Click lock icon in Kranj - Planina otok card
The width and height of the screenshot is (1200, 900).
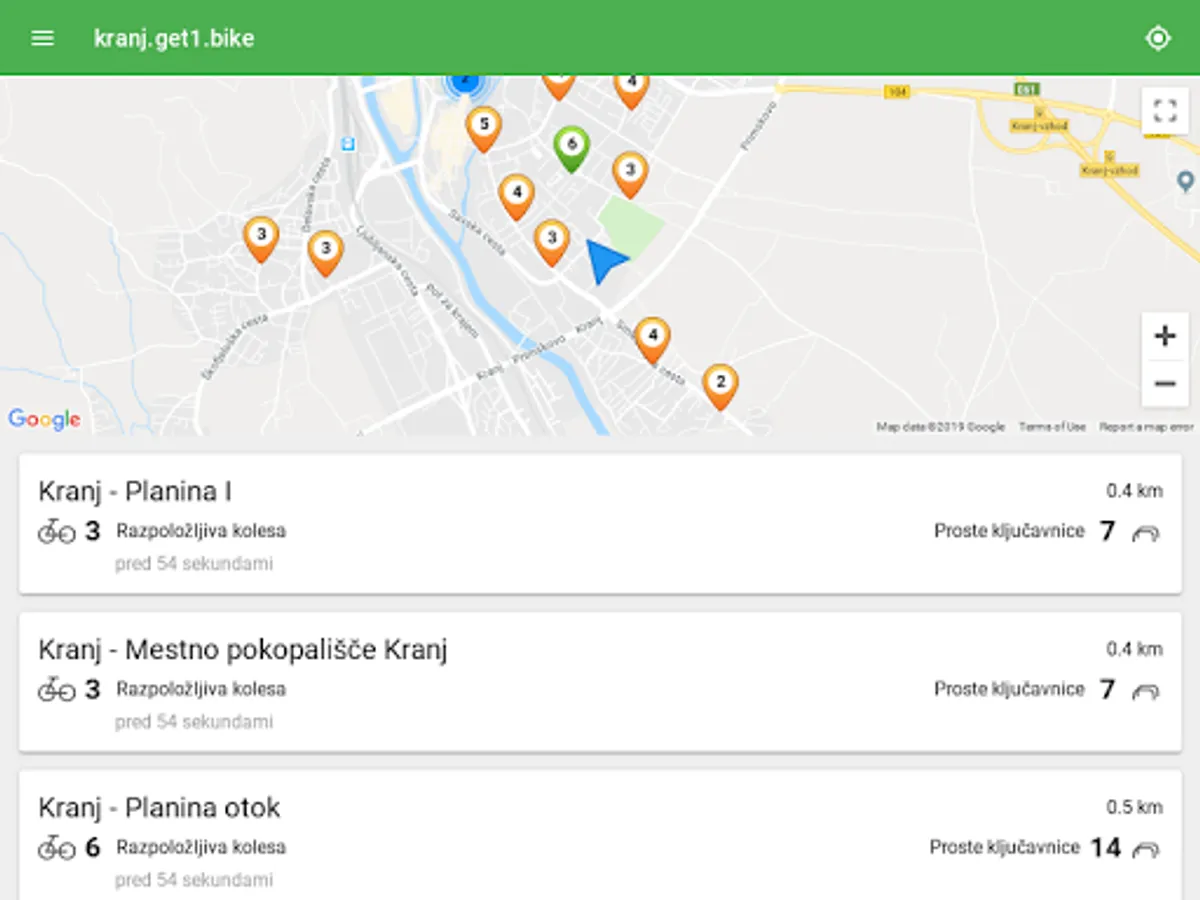(1146, 849)
